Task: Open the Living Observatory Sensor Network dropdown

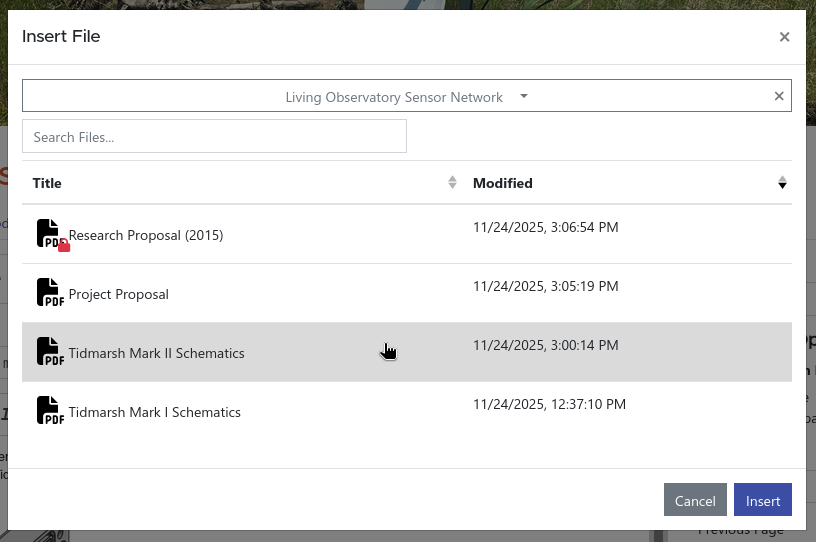Action: 393,97
